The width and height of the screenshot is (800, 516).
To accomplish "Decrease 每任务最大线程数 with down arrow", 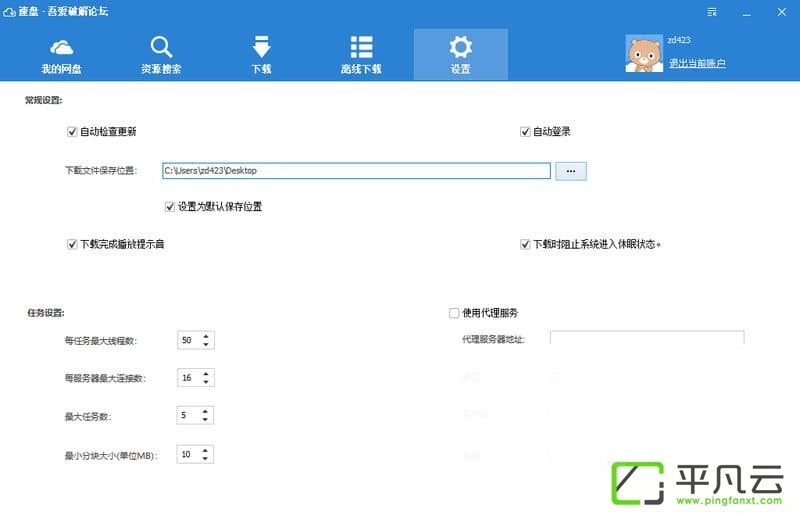I will (206, 345).
